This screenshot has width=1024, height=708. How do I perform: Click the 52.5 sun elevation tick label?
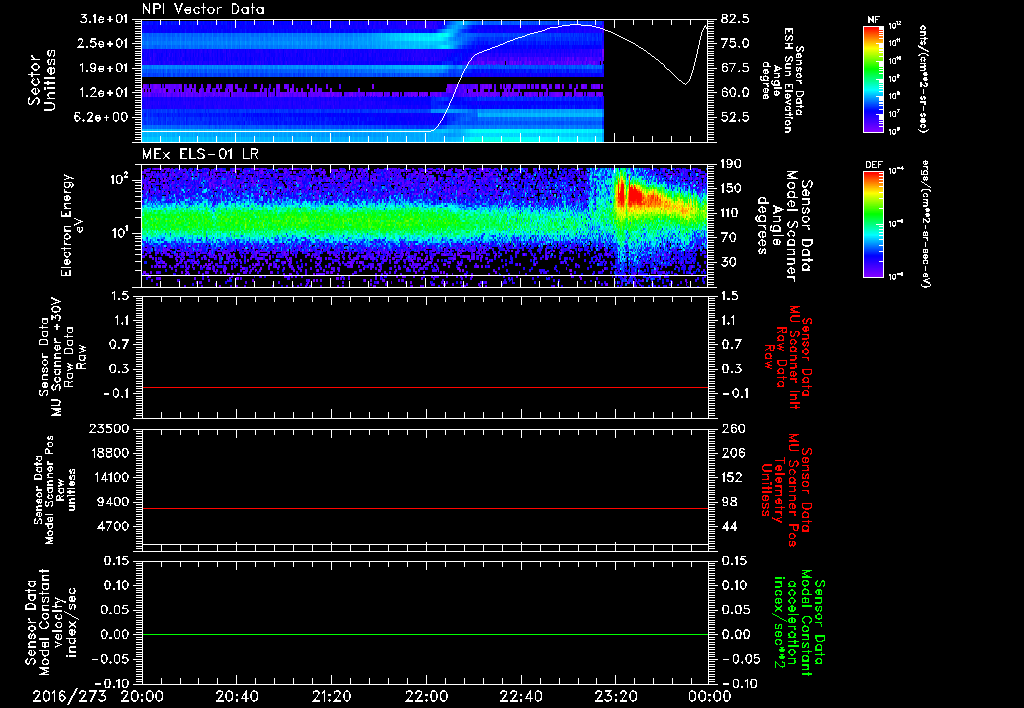pyautogui.click(x=735, y=117)
